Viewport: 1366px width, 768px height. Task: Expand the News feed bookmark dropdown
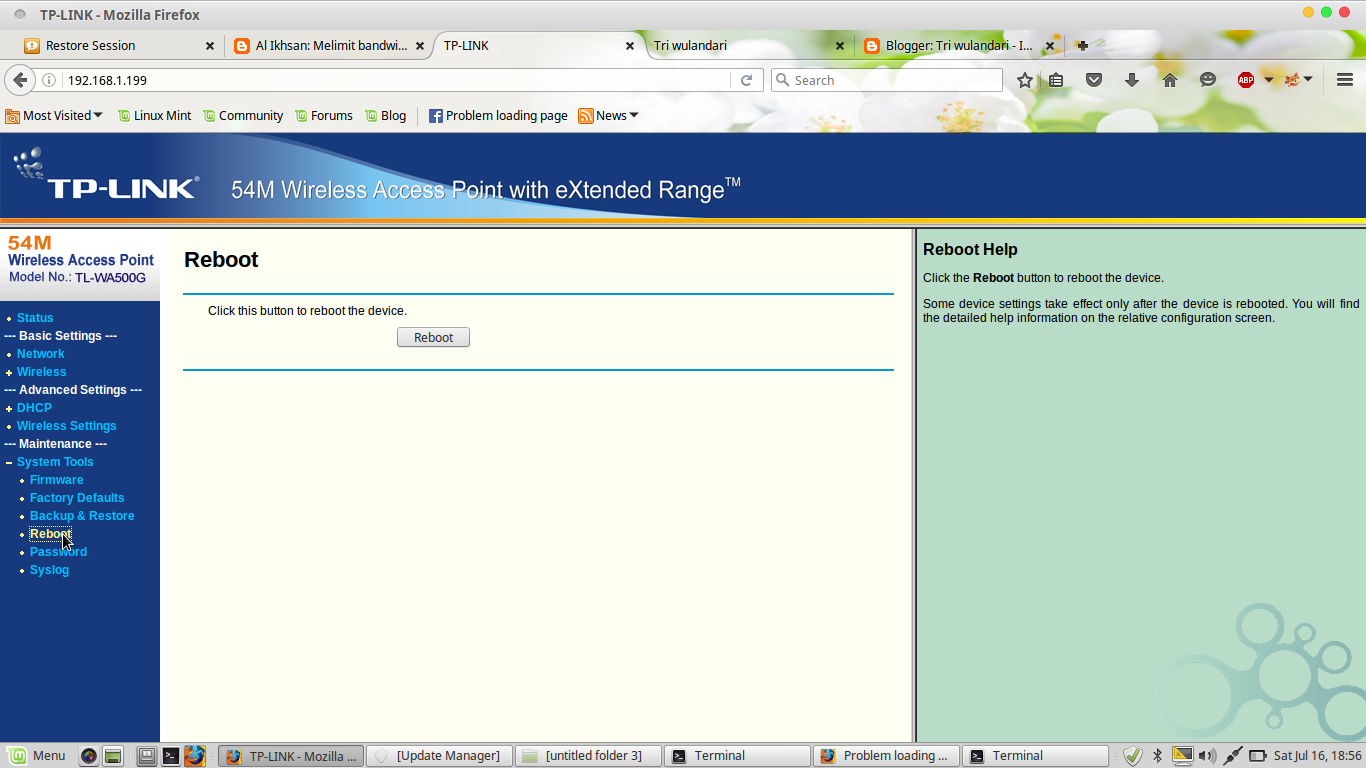pos(608,115)
